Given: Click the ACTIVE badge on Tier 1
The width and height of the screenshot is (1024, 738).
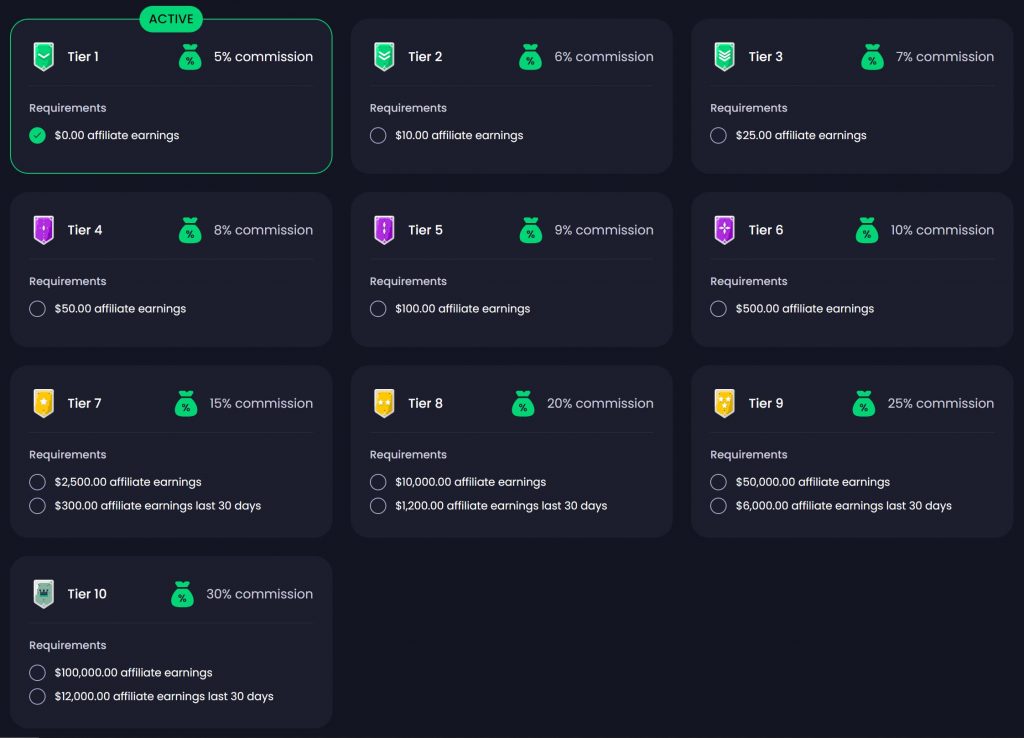Looking at the screenshot, I should click(x=170, y=18).
